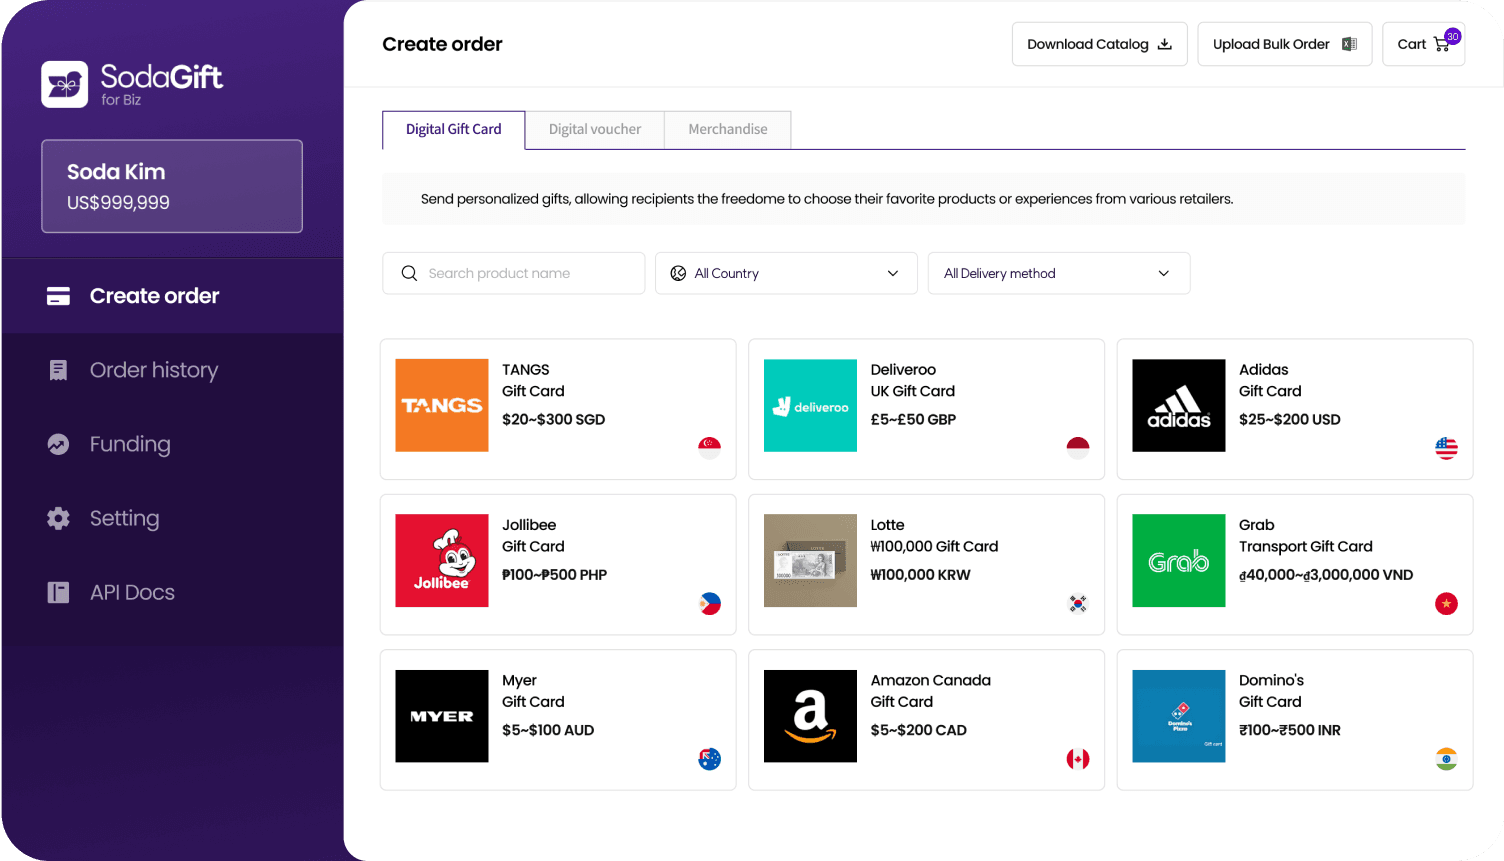The height and width of the screenshot is (861, 1504).
Task: Click the Australia flag on Myer card
Action: (709, 759)
